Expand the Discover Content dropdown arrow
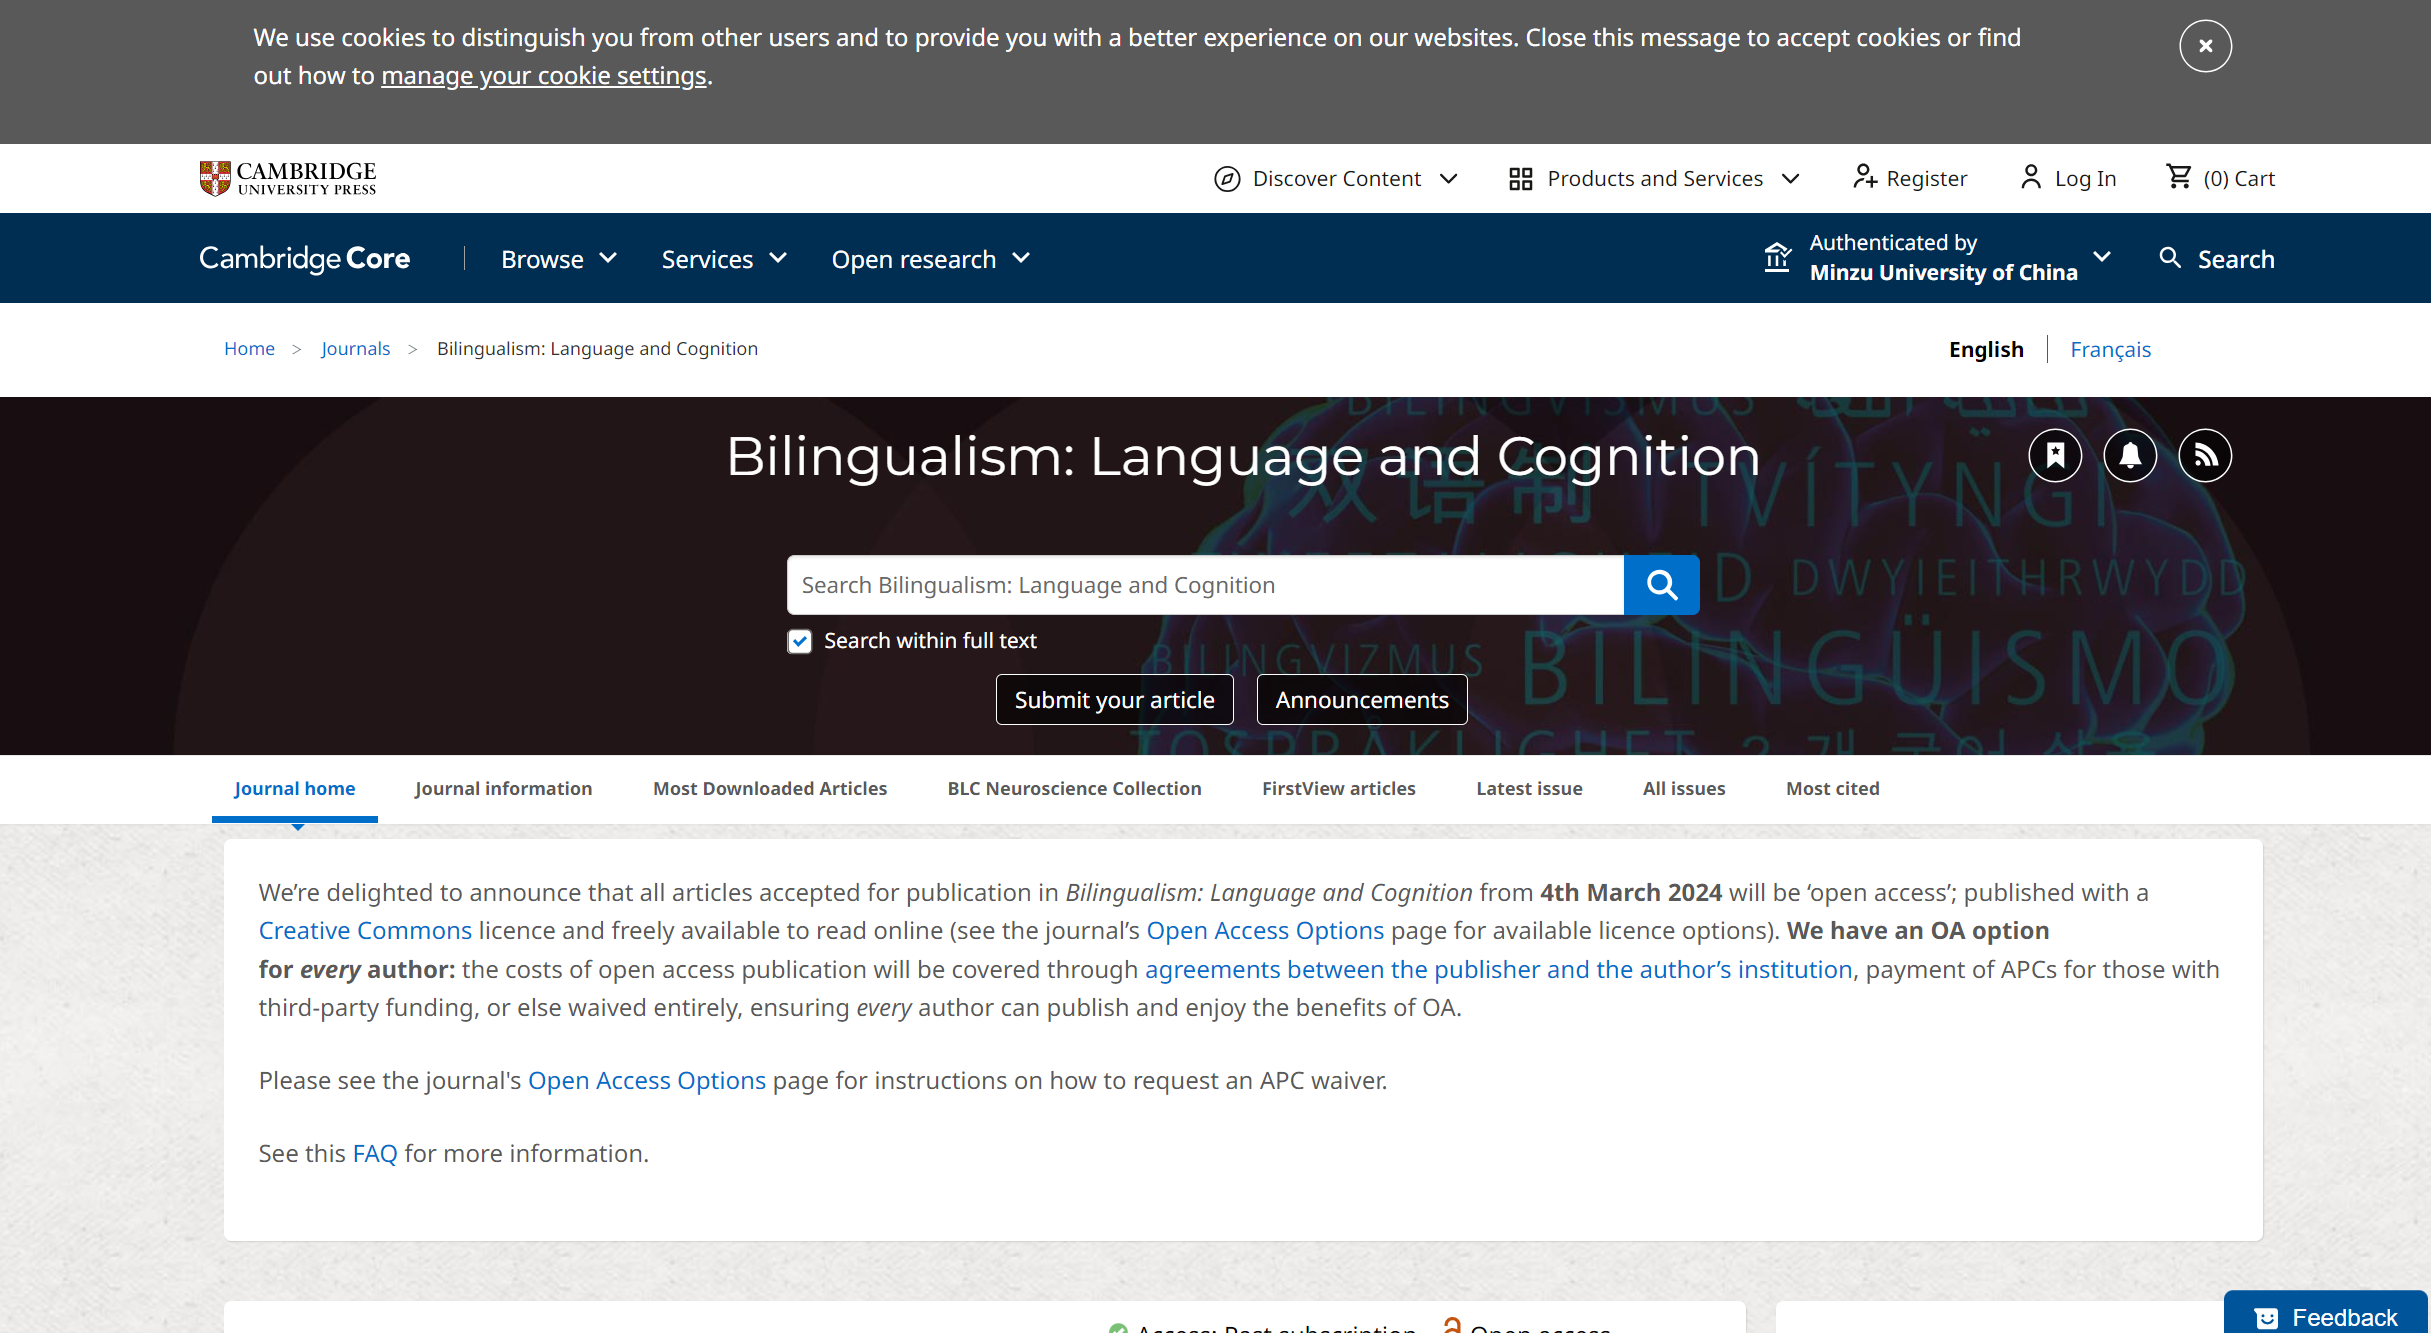The image size is (2431, 1333). (1448, 179)
